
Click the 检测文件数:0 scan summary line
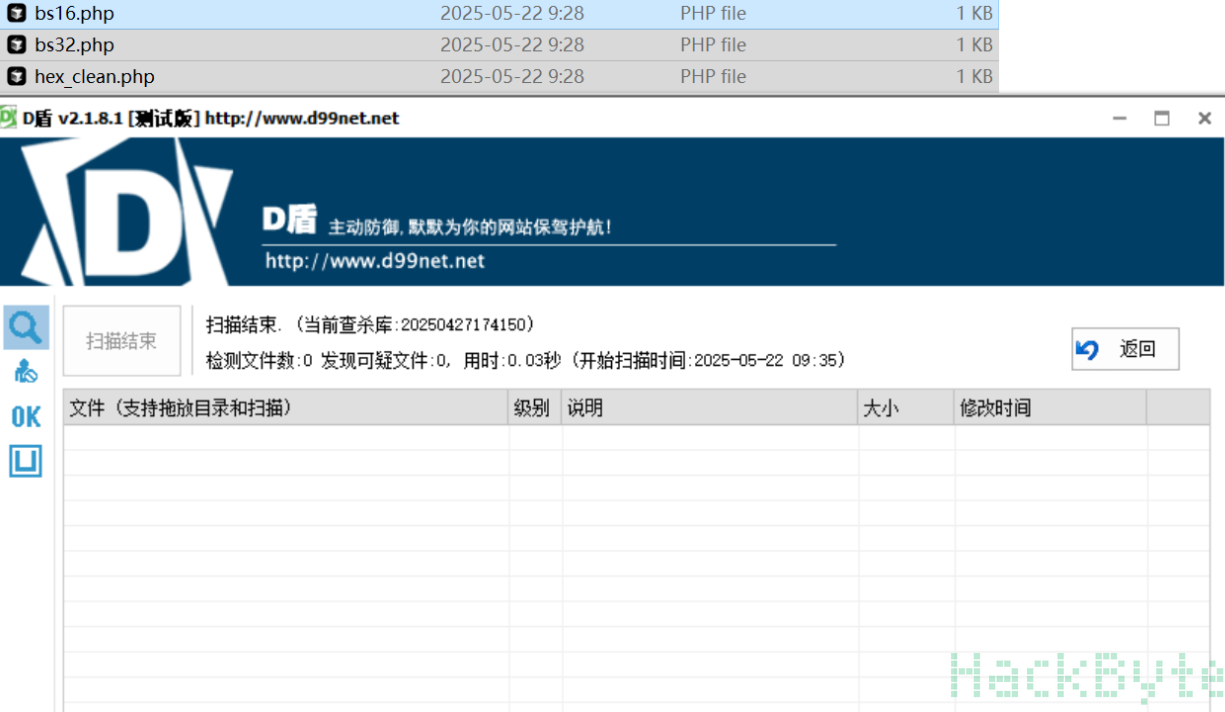pyautogui.click(x=526, y=360)
